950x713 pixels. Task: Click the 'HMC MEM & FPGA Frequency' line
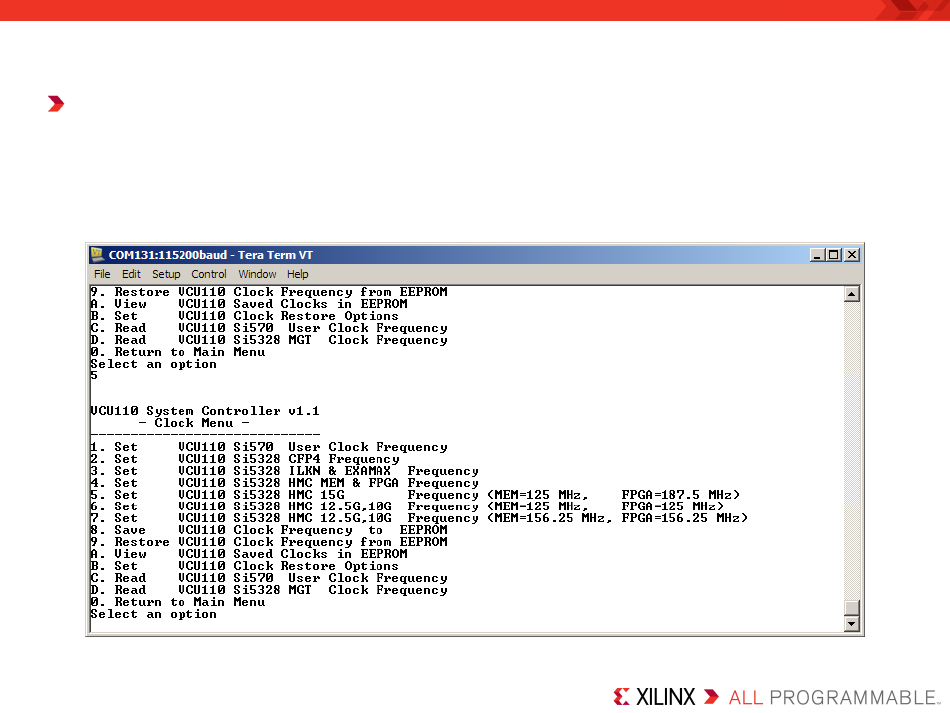285,483
